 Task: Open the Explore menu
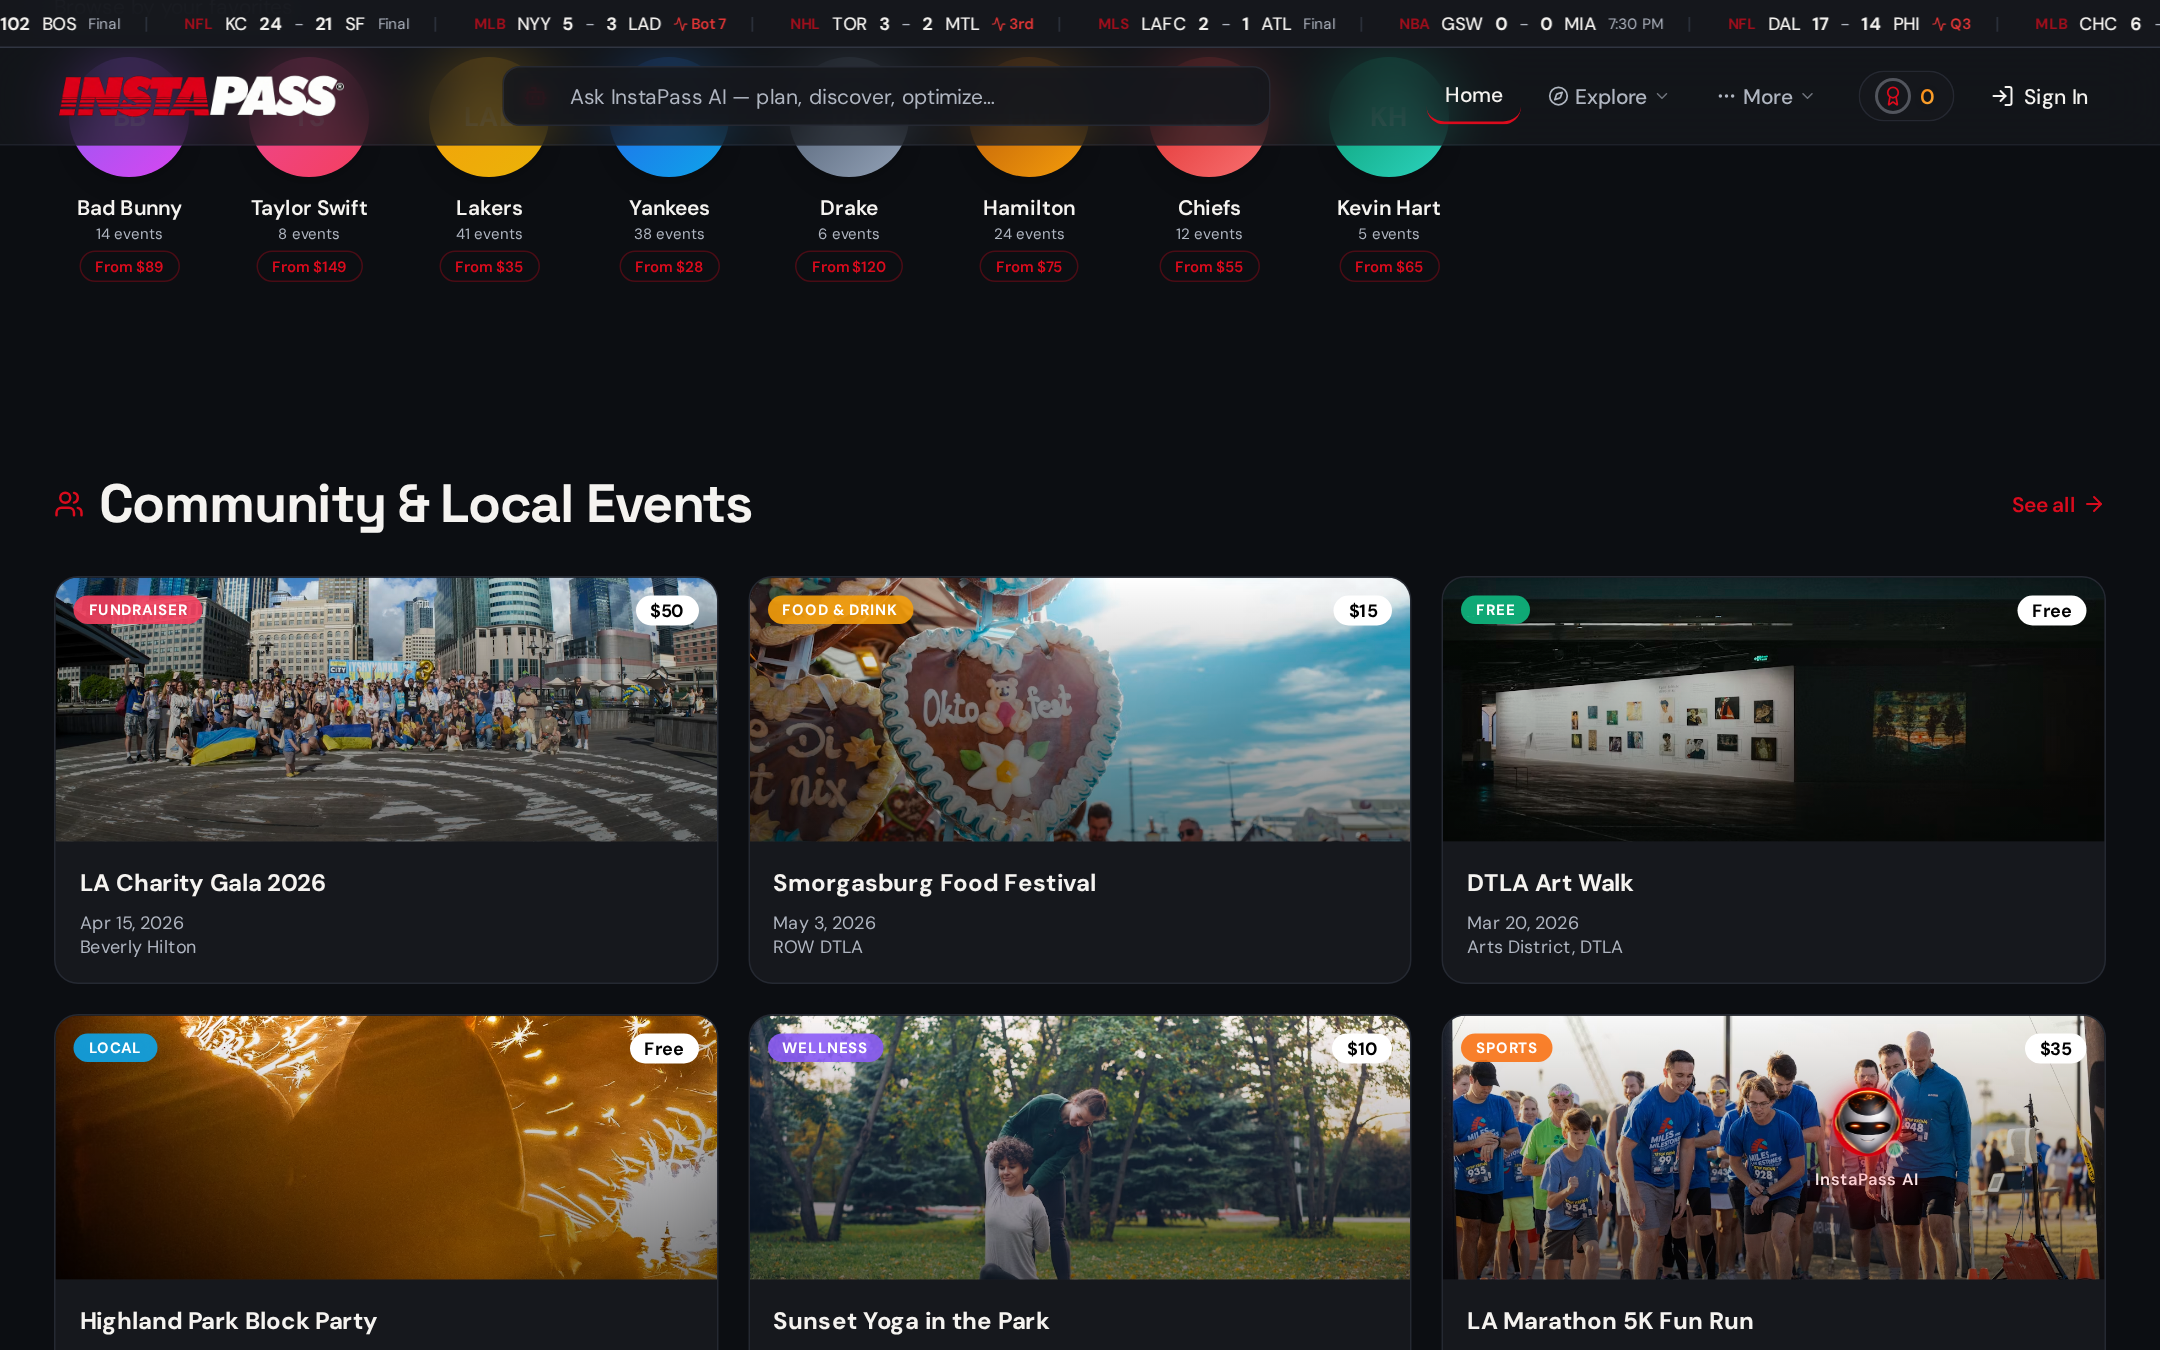(x=1608, y=96)
